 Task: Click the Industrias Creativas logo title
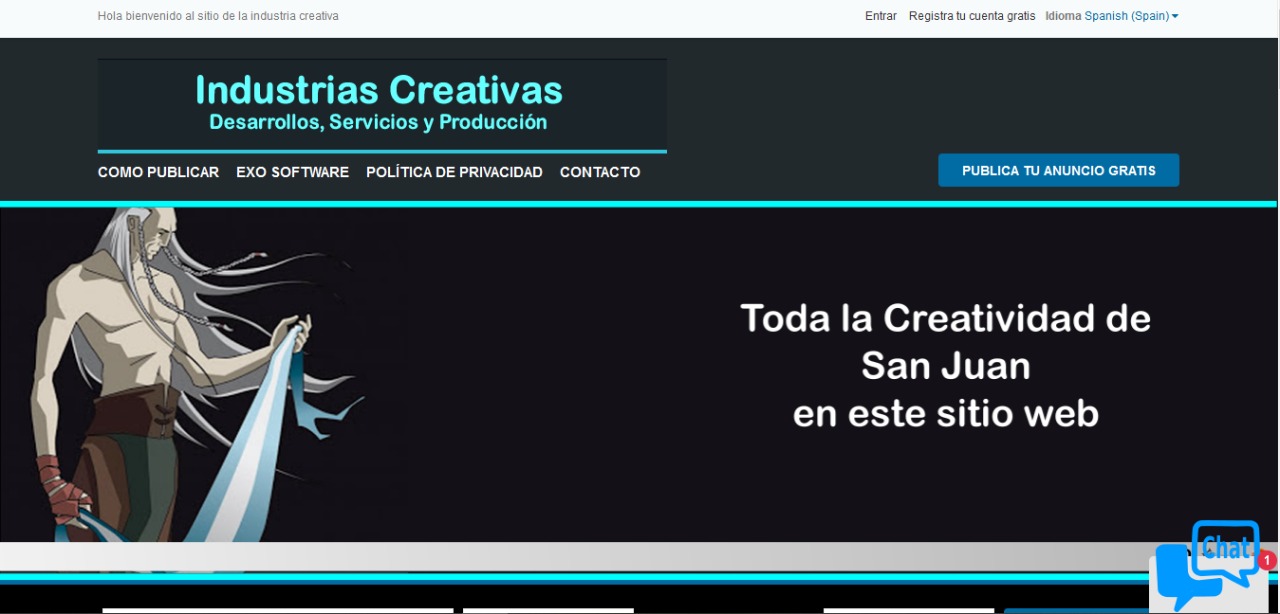[x=379, y=90]
